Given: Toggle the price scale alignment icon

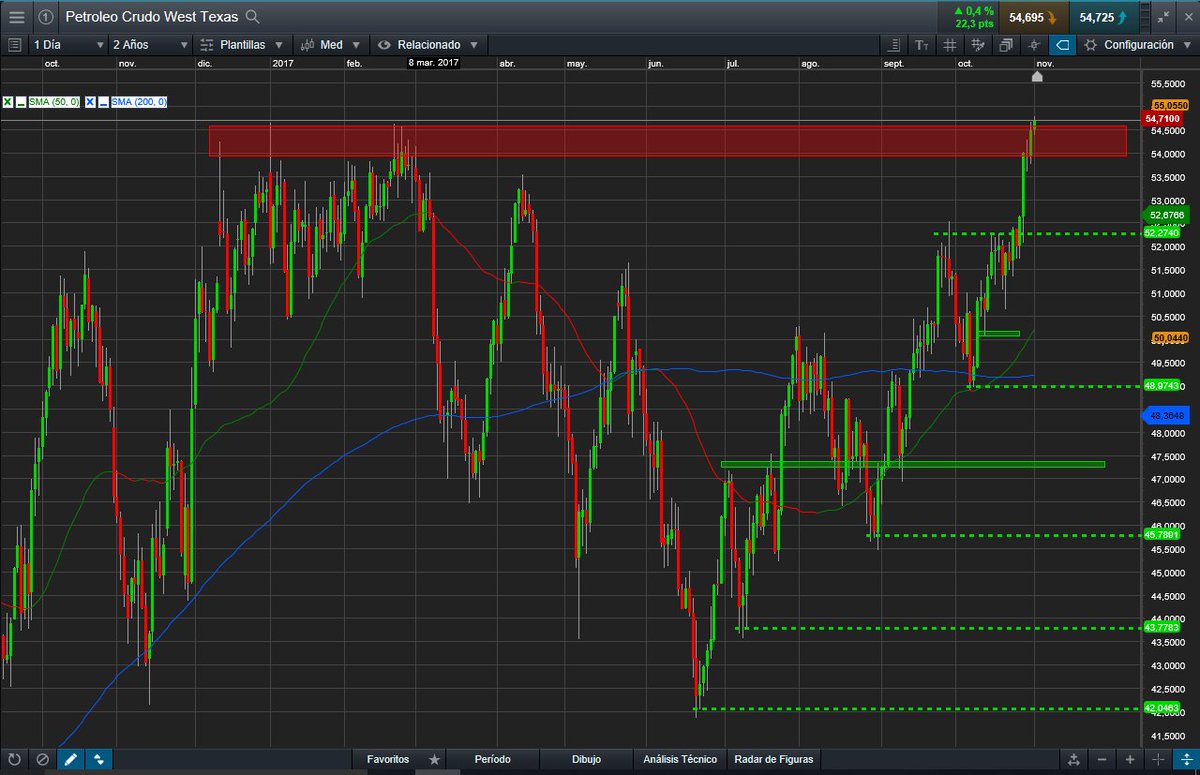Looking at the screenshot, I should (894, 45).
